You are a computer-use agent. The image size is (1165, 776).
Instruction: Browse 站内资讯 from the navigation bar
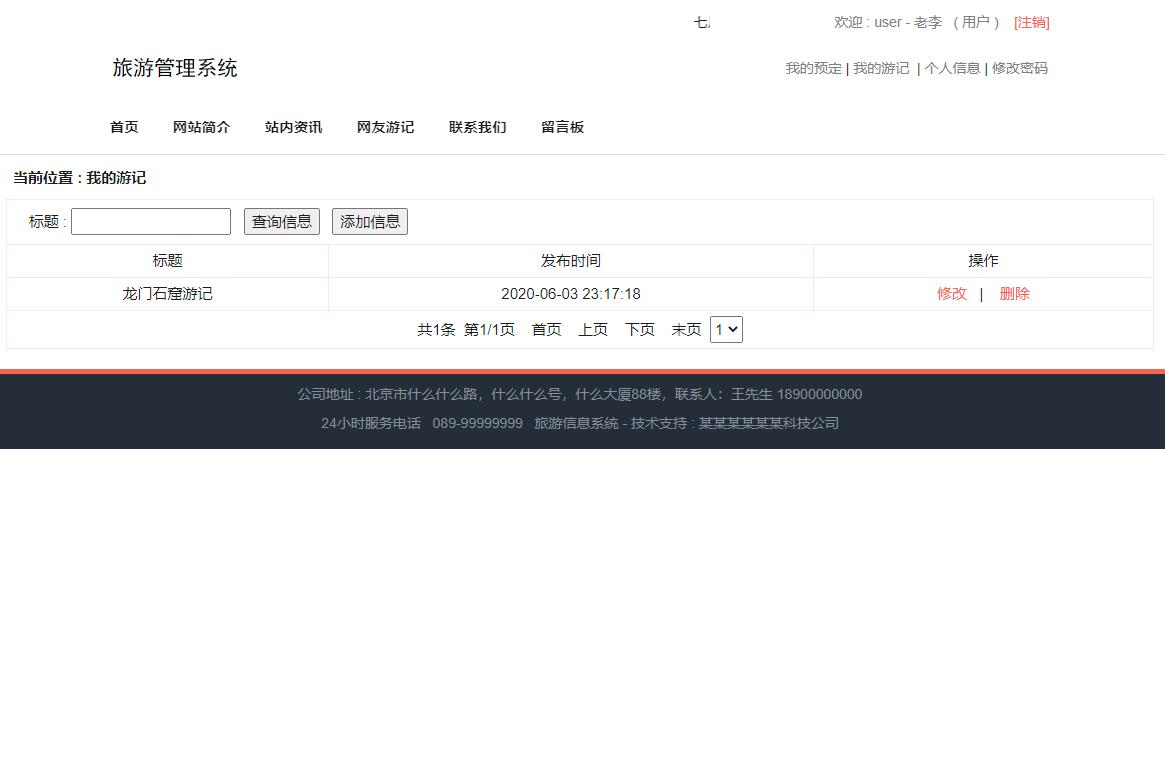coord(293,127)
